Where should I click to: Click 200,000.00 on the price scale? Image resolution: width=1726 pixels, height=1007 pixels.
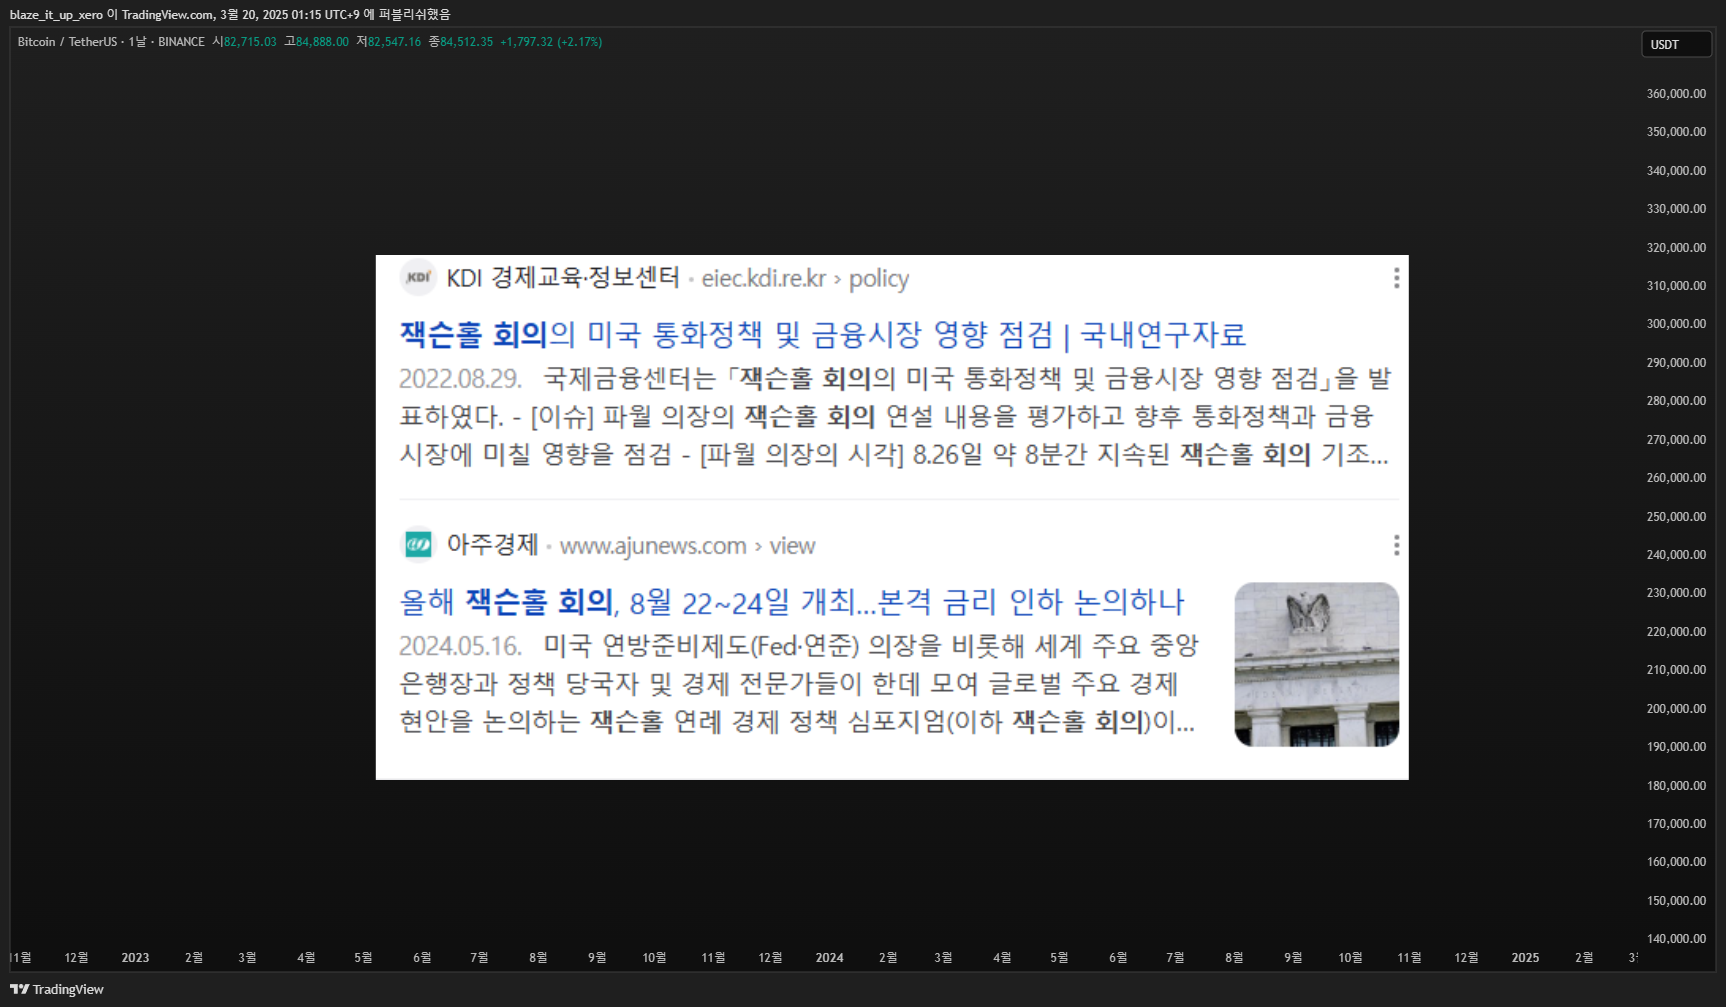[x=1676, y=708]
